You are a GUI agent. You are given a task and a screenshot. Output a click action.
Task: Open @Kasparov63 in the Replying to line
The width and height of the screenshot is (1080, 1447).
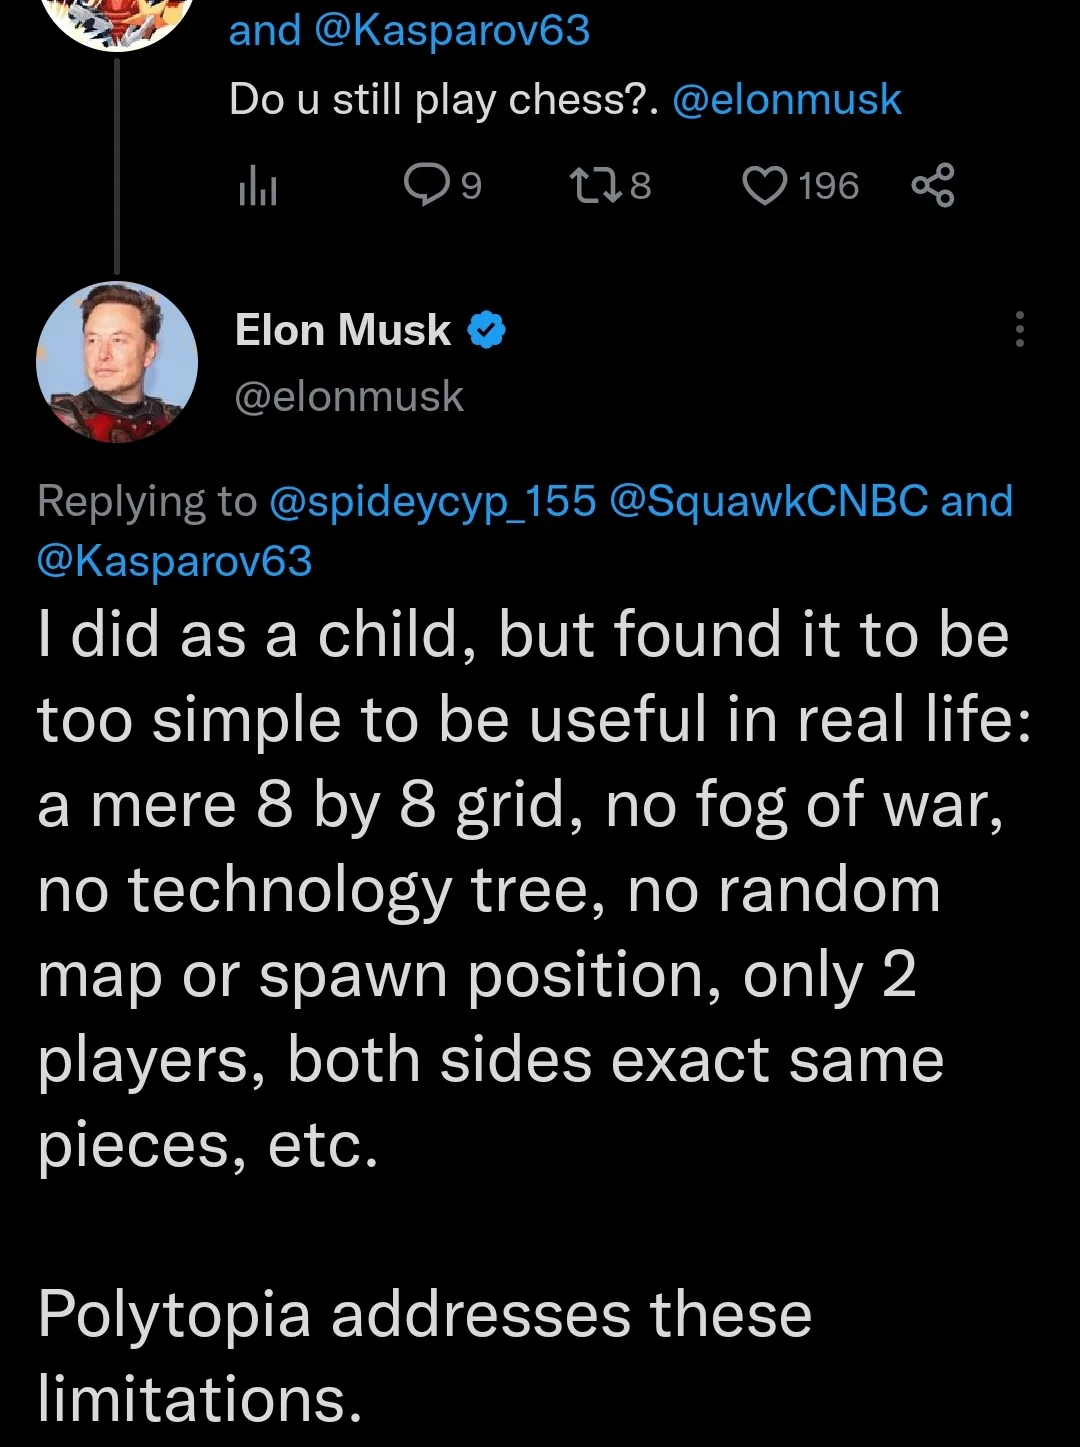174,561
